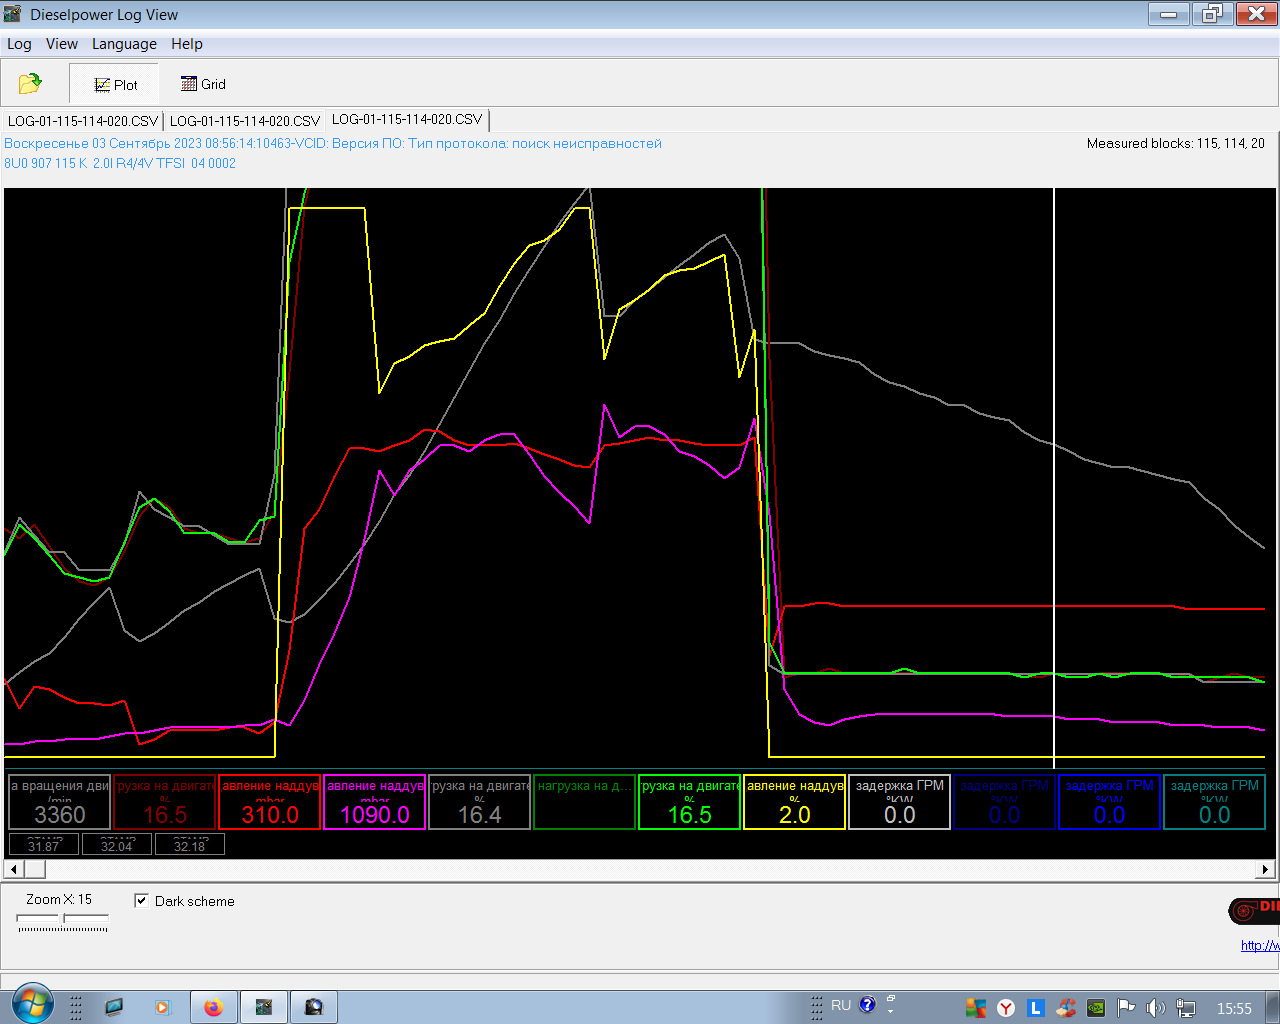Toggle the magenta boost pressure 1090.0 channel

pos(375,802)
